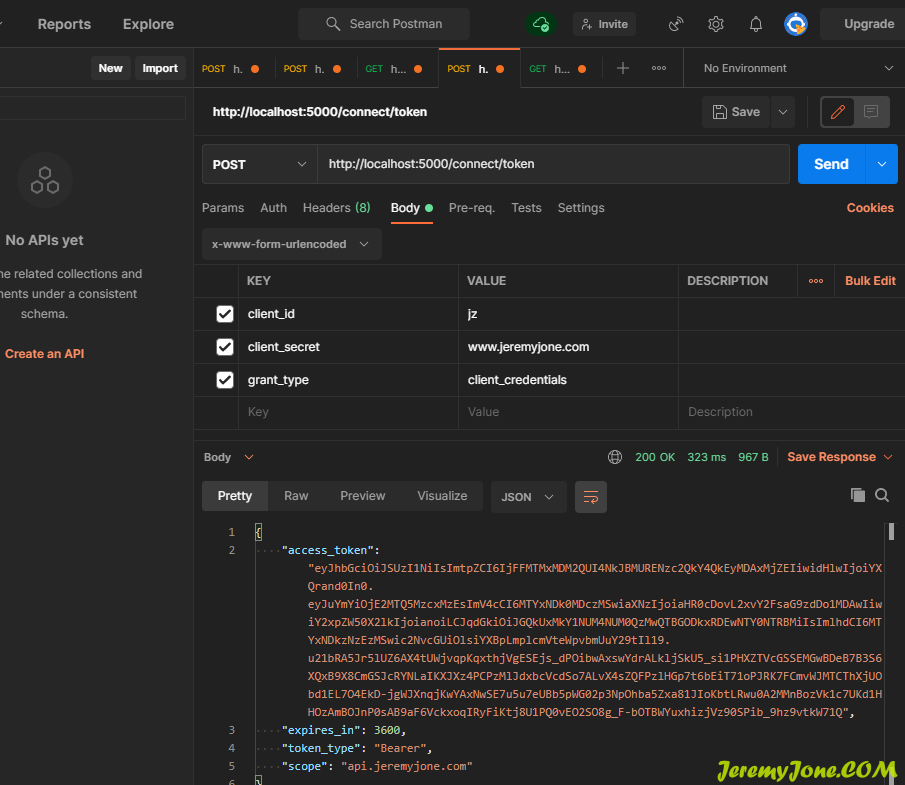Screen dimensions: 905x785
Task: Open the capture requests satellite icon
Action: [676, 24]
